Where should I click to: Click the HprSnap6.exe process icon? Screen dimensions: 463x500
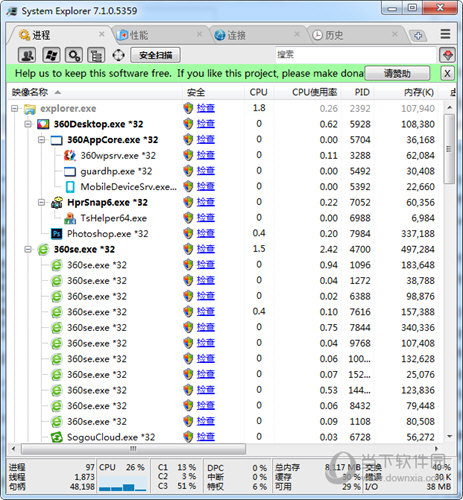[57, 202]
